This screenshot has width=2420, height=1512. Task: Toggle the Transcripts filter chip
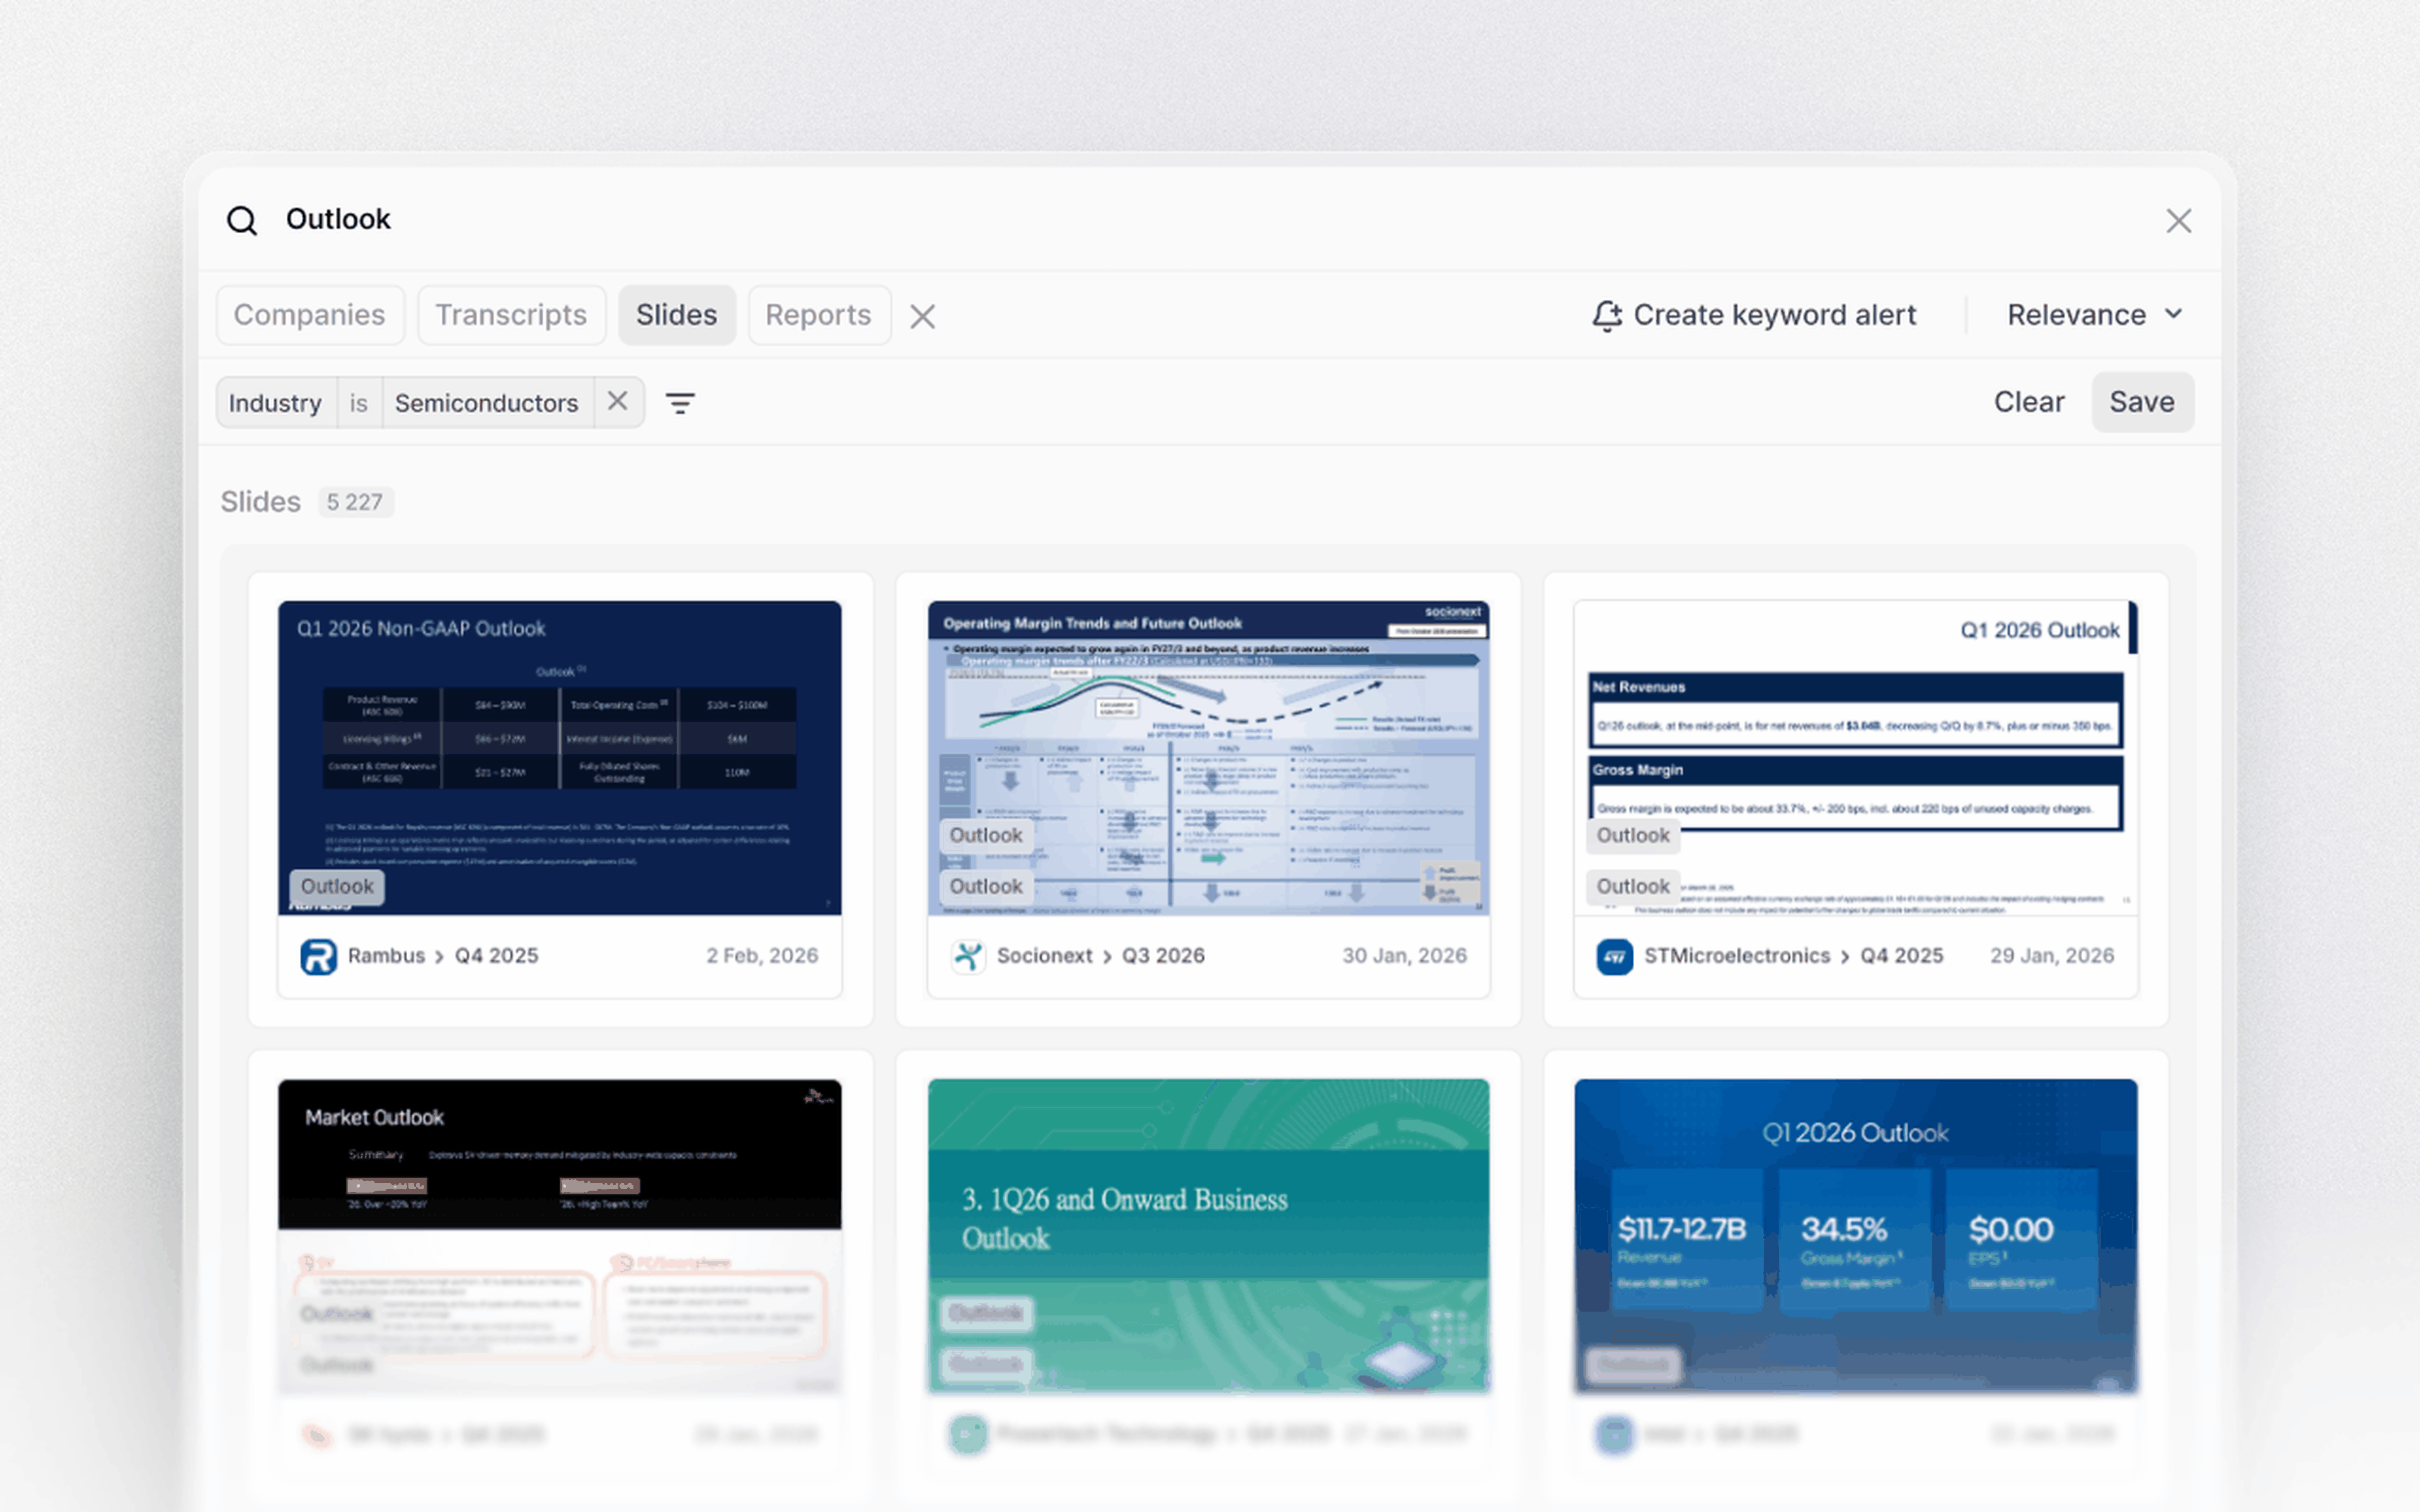coord(511,316)
